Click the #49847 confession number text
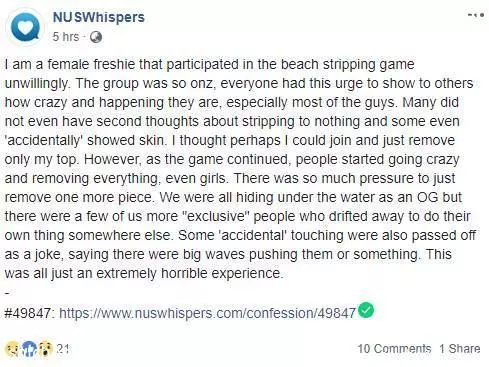Screen dimensions: 489x367 click(x=28, y=313)
